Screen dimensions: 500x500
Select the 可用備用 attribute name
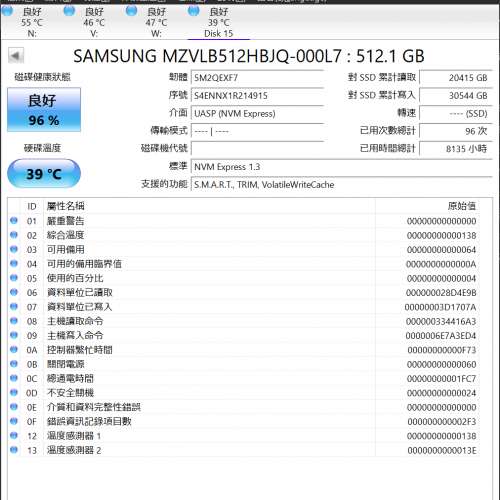(x=66, y=249)
